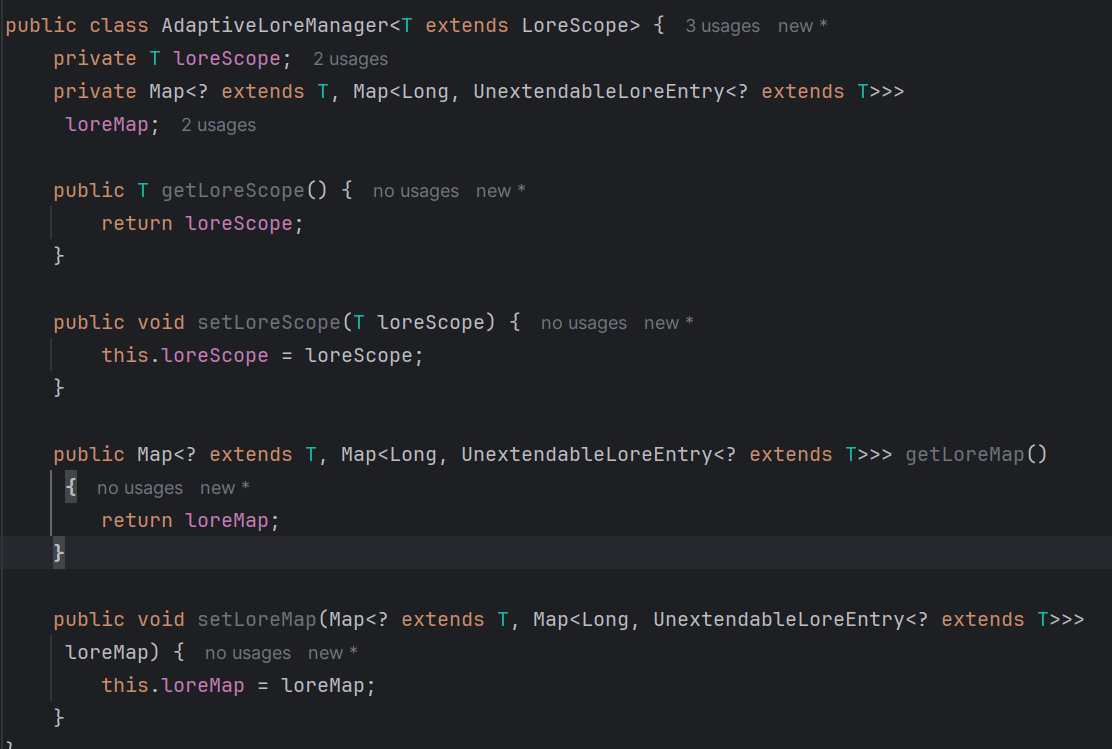This screenshot has height=749, width=1112.
Task: Show the '2 usages' of the loreScope field
Action: coord(350,59)
